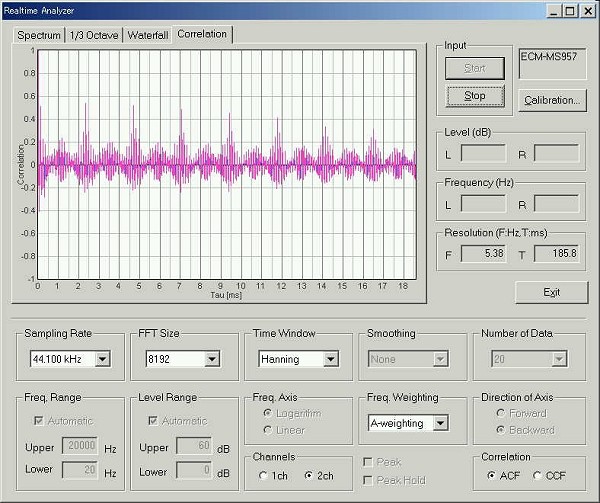This screenshot has height=503, width=600.
Task: Open the Freq. Weighting dropdown
Action: 440,423
